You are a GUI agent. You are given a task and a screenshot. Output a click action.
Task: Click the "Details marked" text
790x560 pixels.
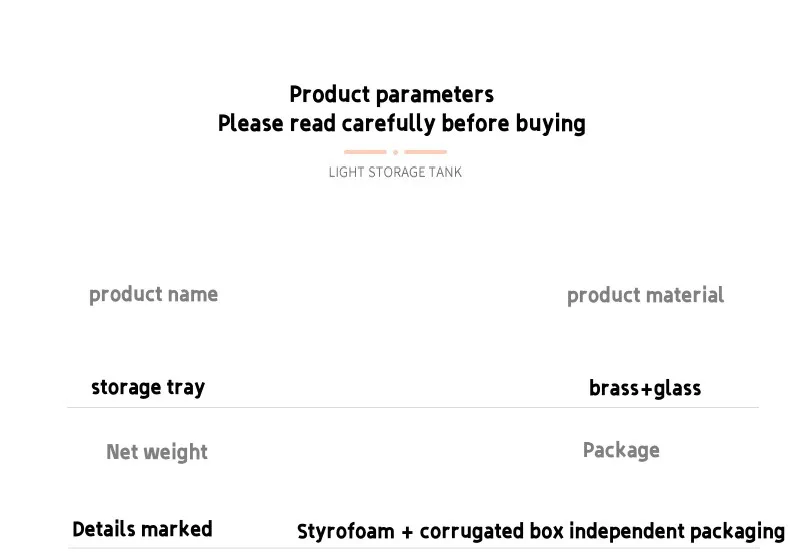(x=142, y=529)
